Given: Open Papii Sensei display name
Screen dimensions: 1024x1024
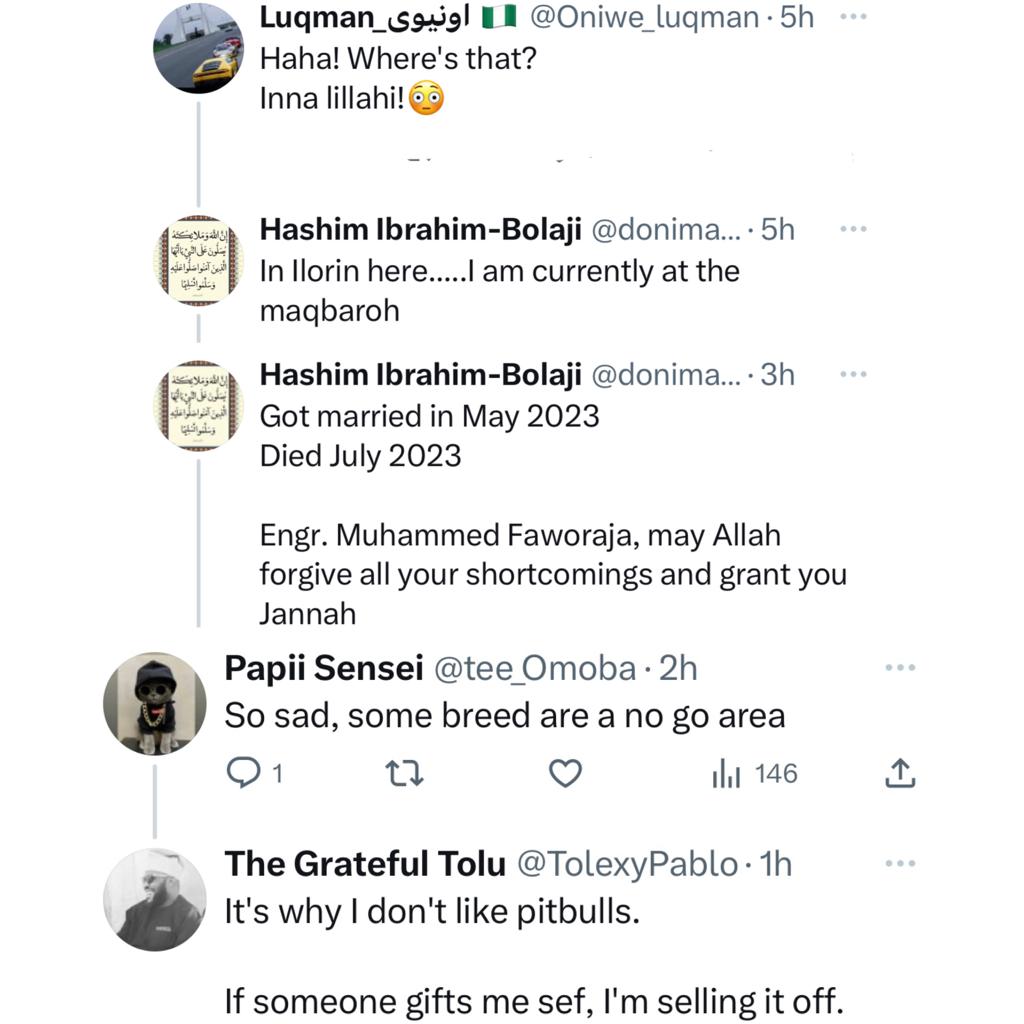Looking at the screenshot, I should [x=323, y=668].
